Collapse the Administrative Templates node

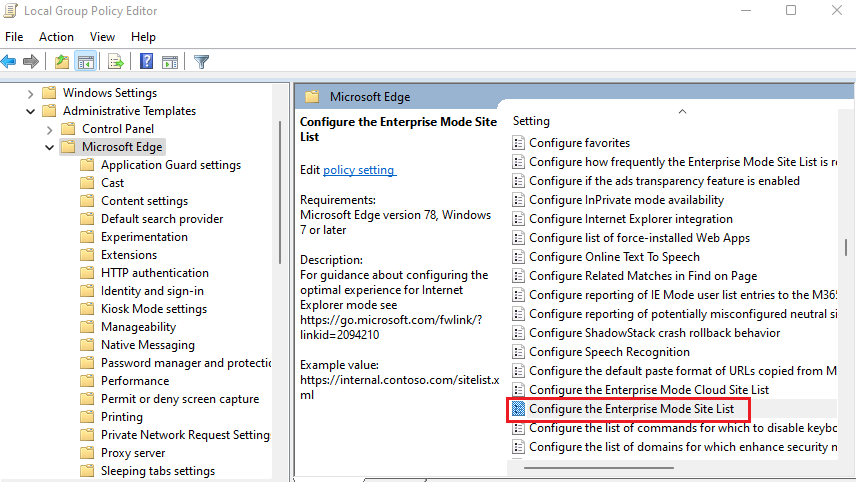point(31,111)
